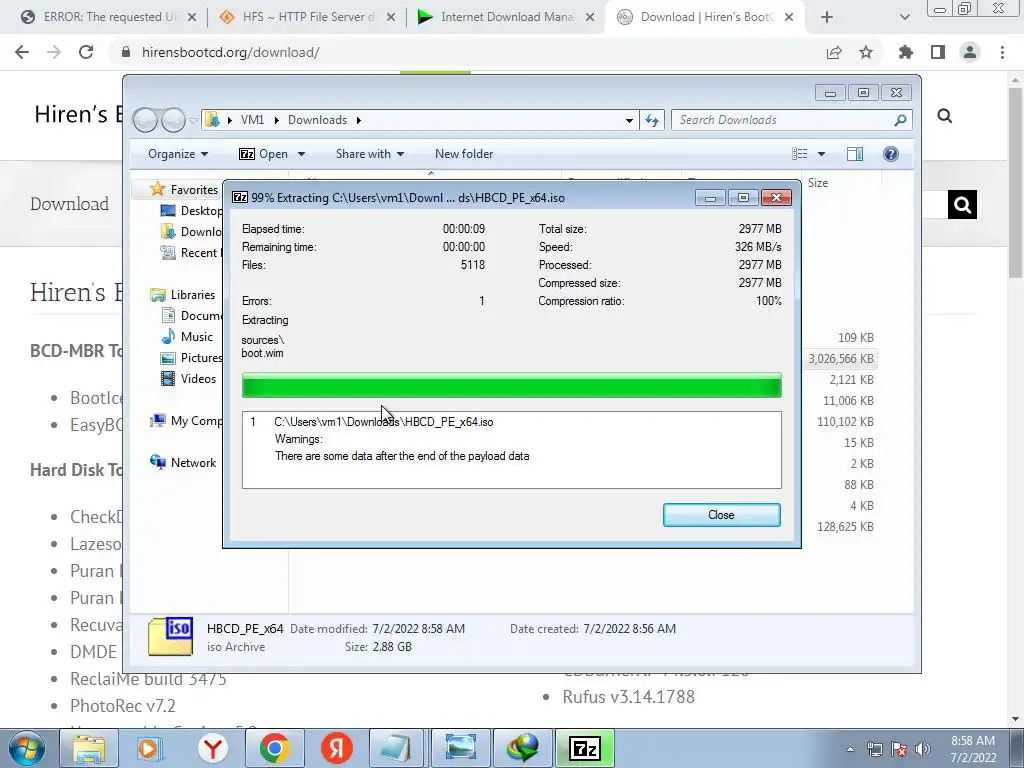Open Chrome three-dot menu
This screenshot has height=768, width=1024.
coord(1002,52)
